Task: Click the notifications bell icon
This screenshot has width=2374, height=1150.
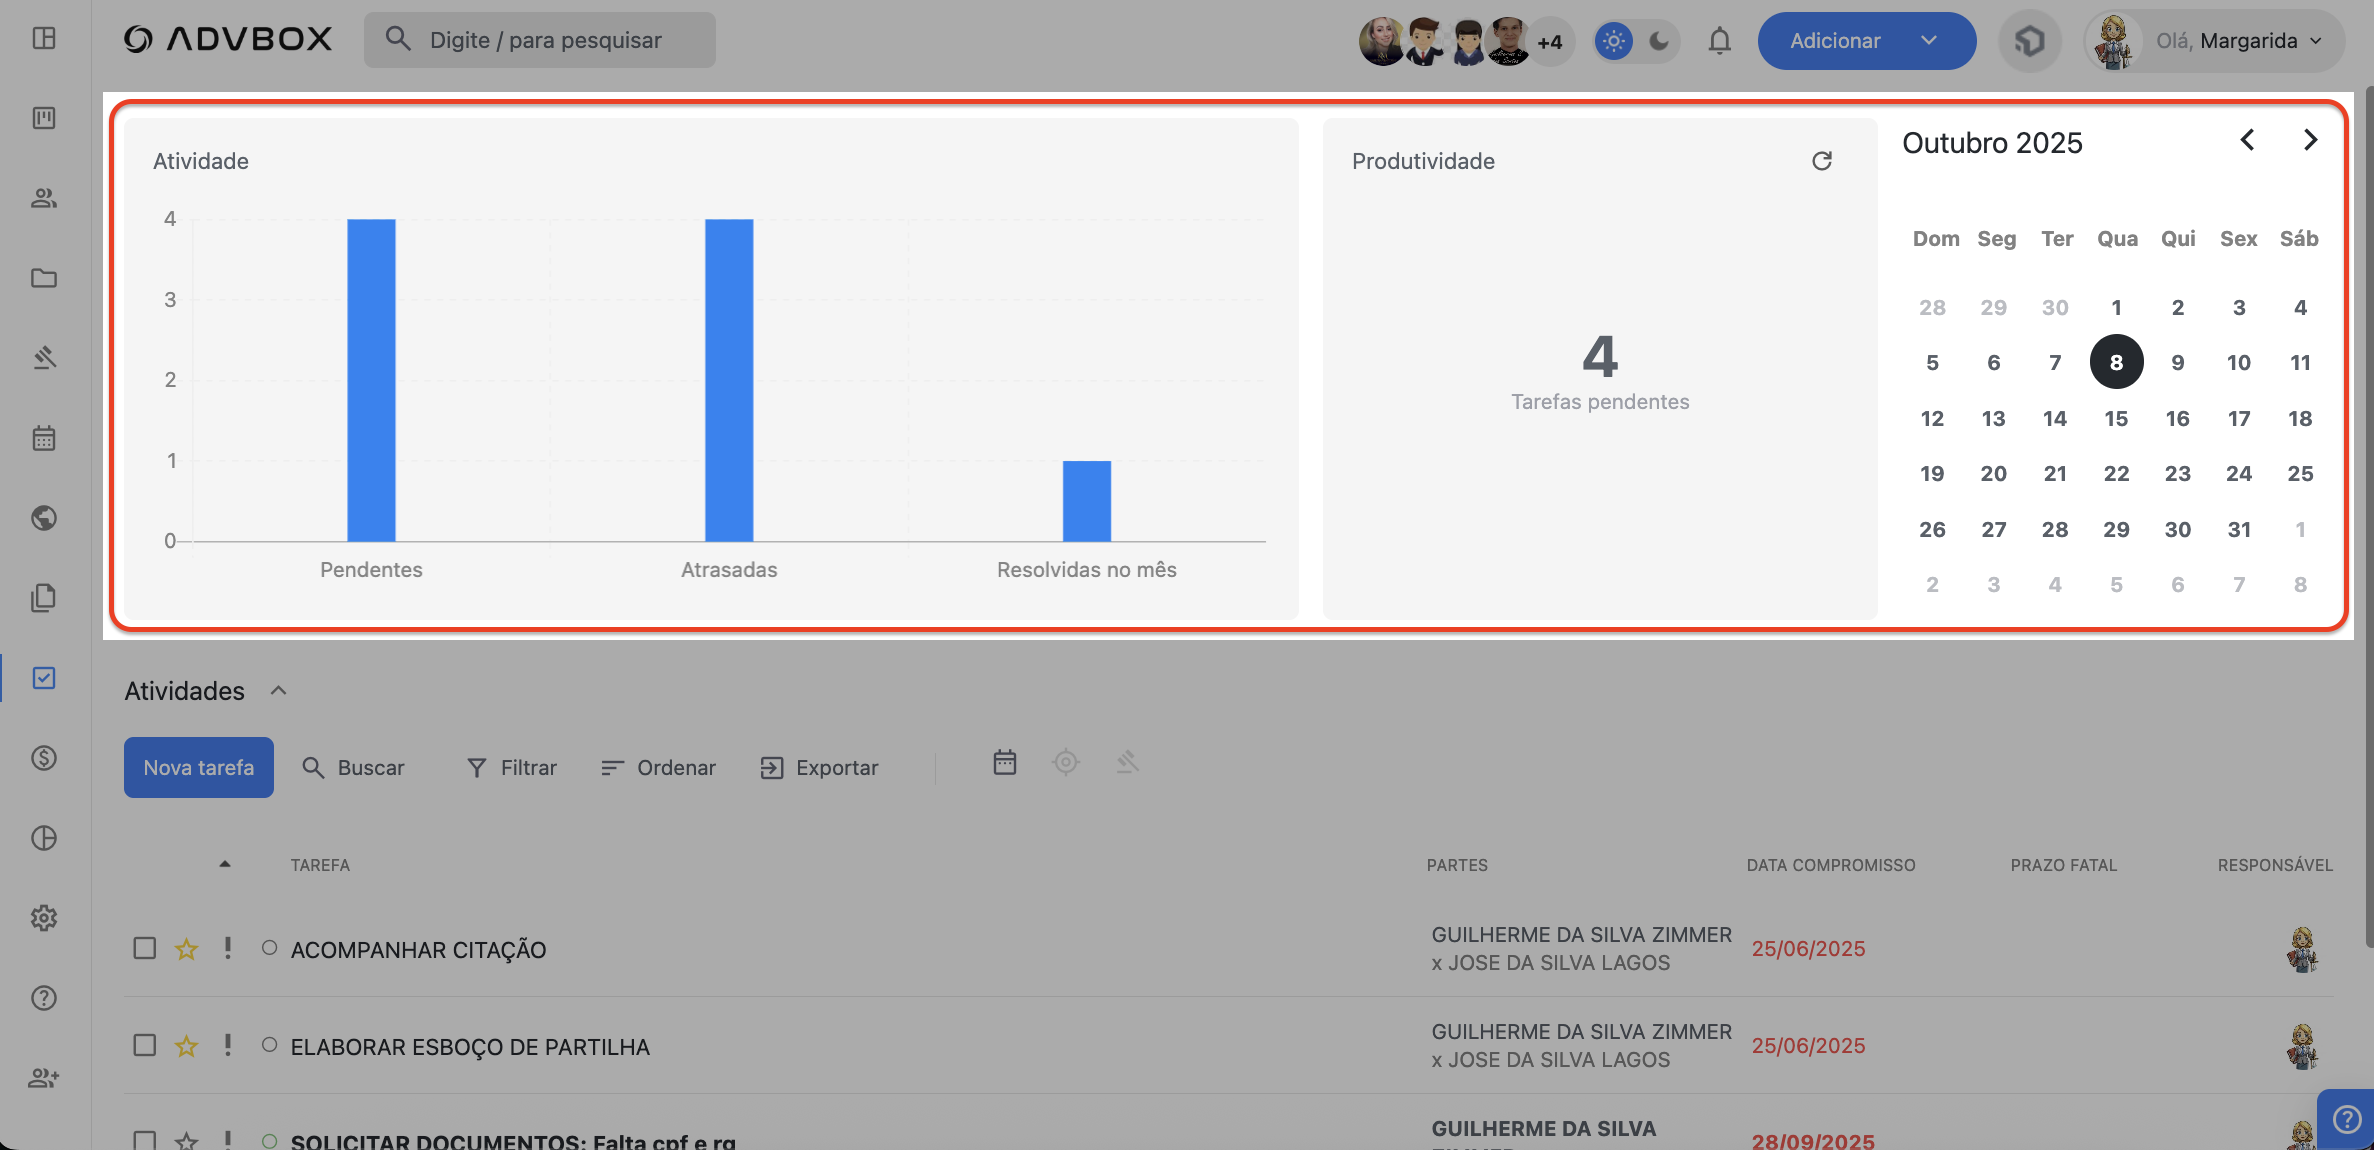Action: (x=1719, y=41)
